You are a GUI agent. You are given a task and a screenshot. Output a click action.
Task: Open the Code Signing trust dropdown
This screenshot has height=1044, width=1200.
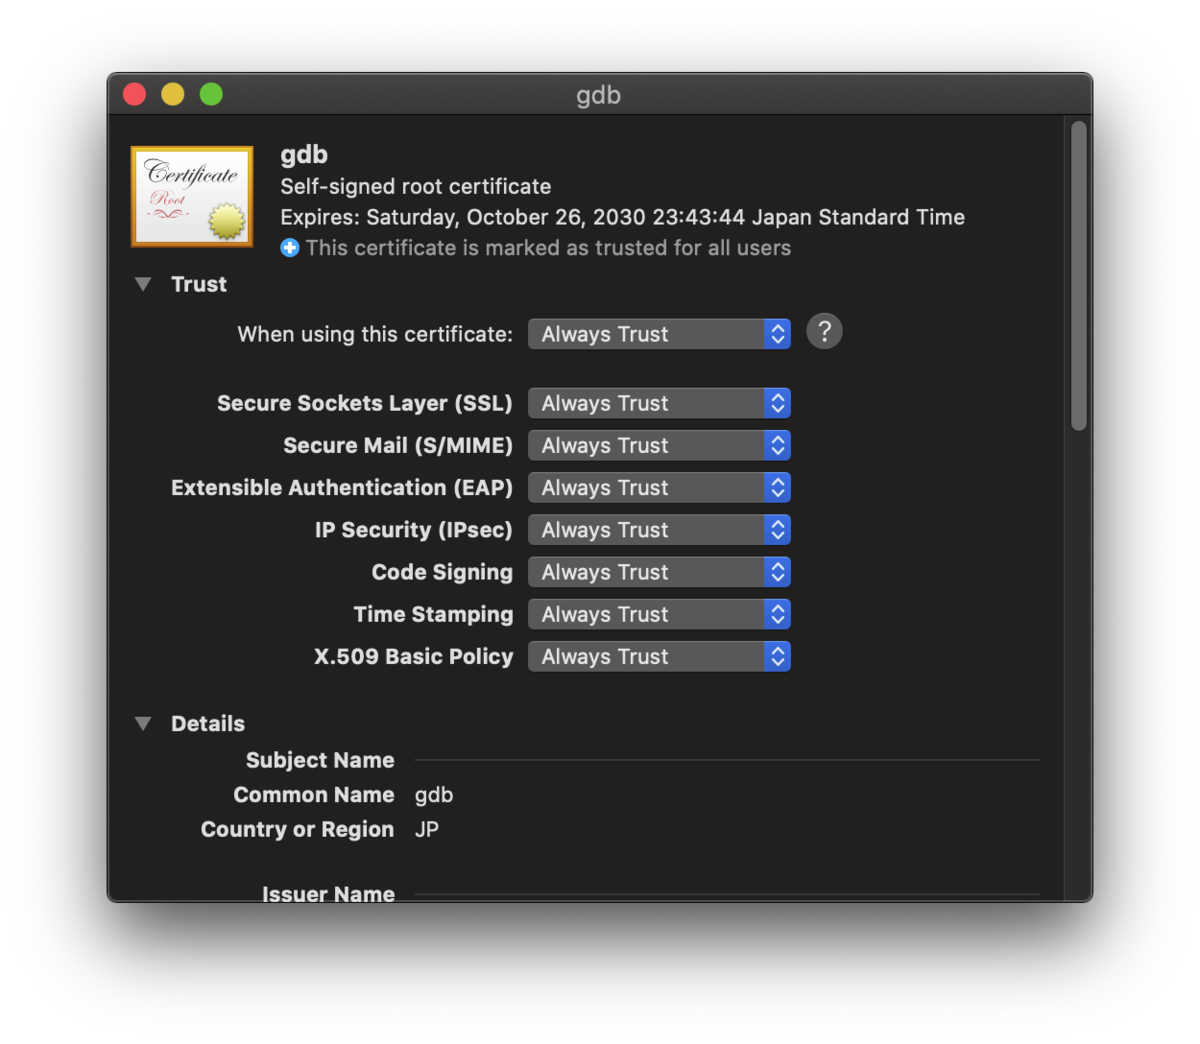pyautogui.click(x=659, y=572)
